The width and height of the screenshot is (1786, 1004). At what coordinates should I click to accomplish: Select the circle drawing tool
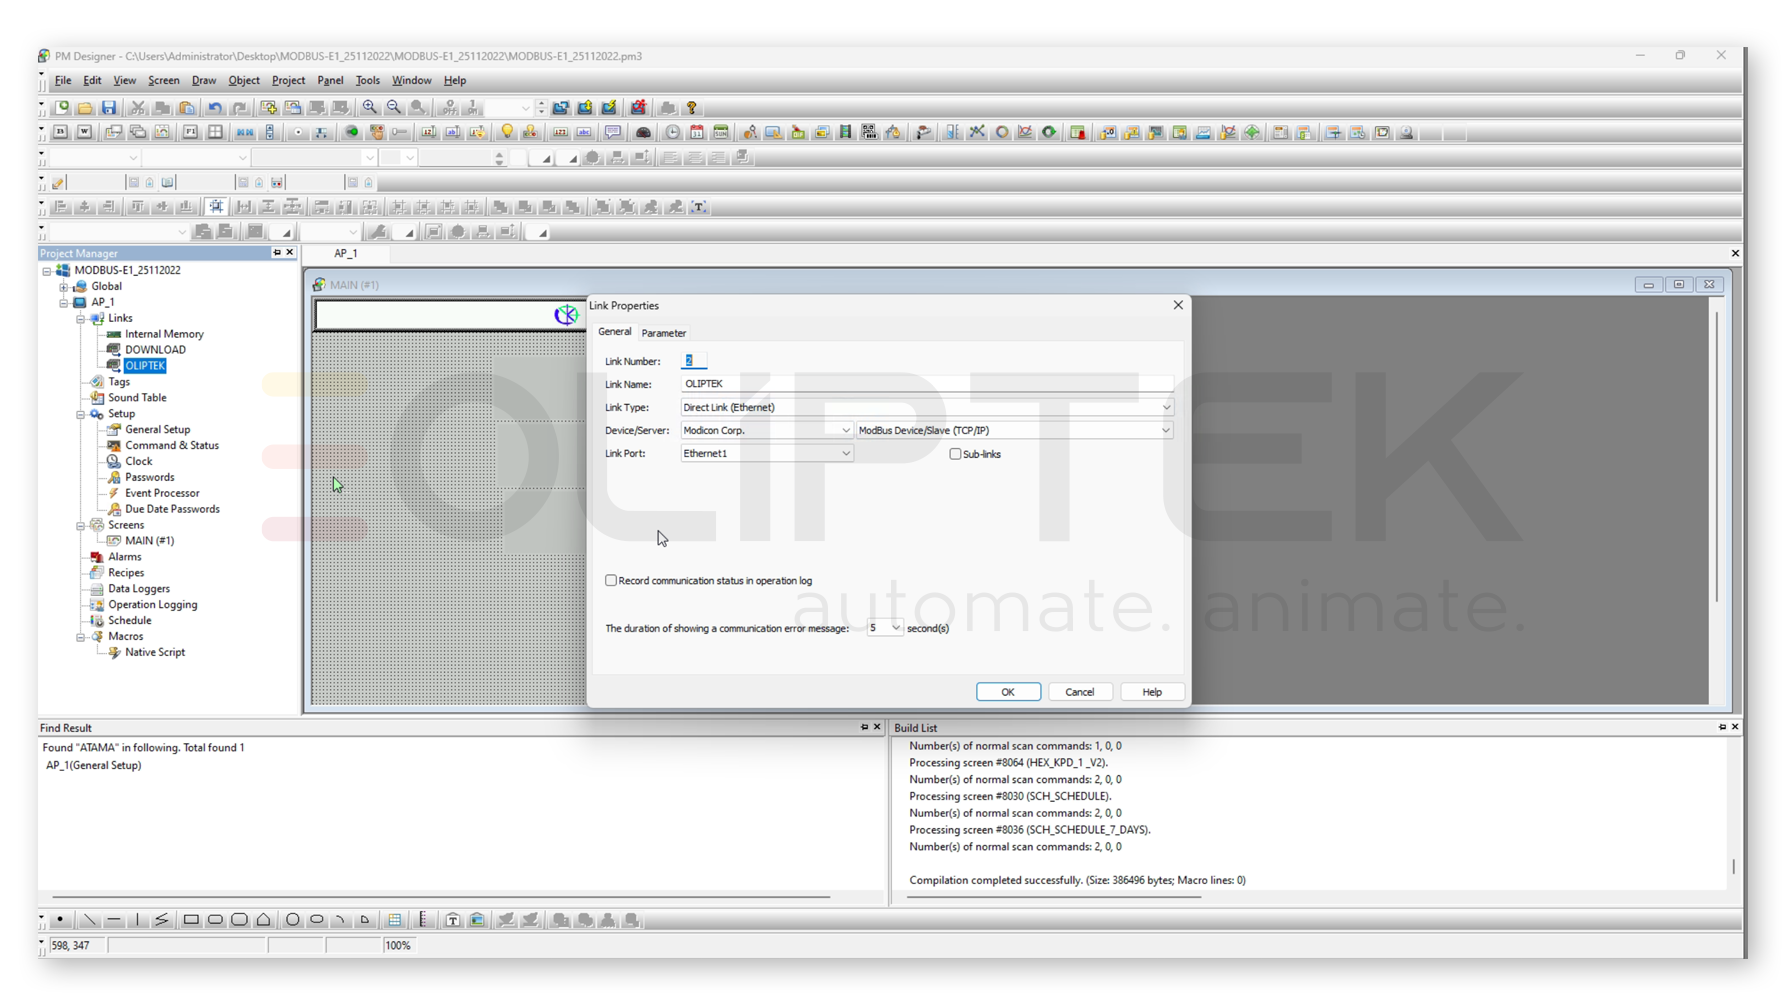tap(293, 920)
